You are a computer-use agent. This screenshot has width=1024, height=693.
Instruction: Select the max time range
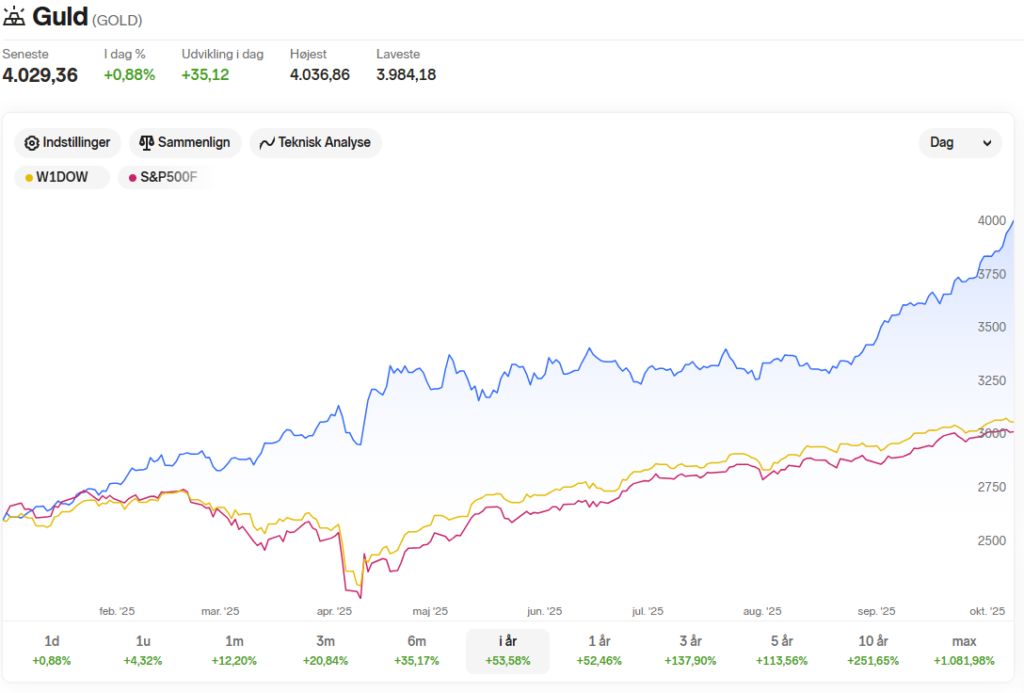[x=964, y=651]
